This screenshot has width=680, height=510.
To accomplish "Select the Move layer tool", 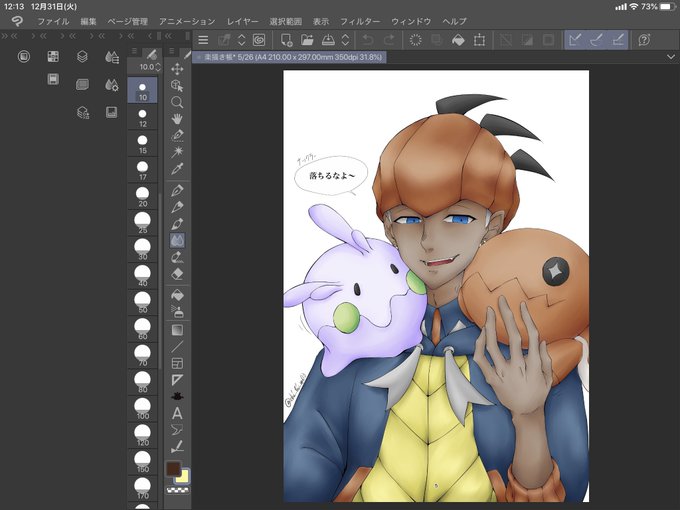I will pos(177,69).
